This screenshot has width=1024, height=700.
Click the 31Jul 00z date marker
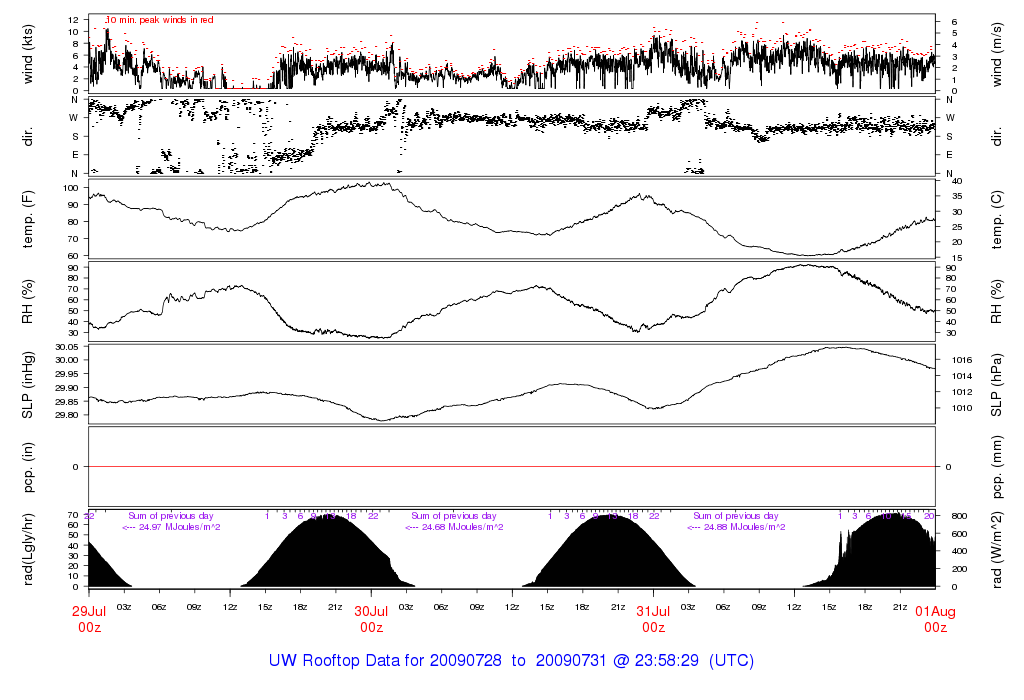(653, 618)
